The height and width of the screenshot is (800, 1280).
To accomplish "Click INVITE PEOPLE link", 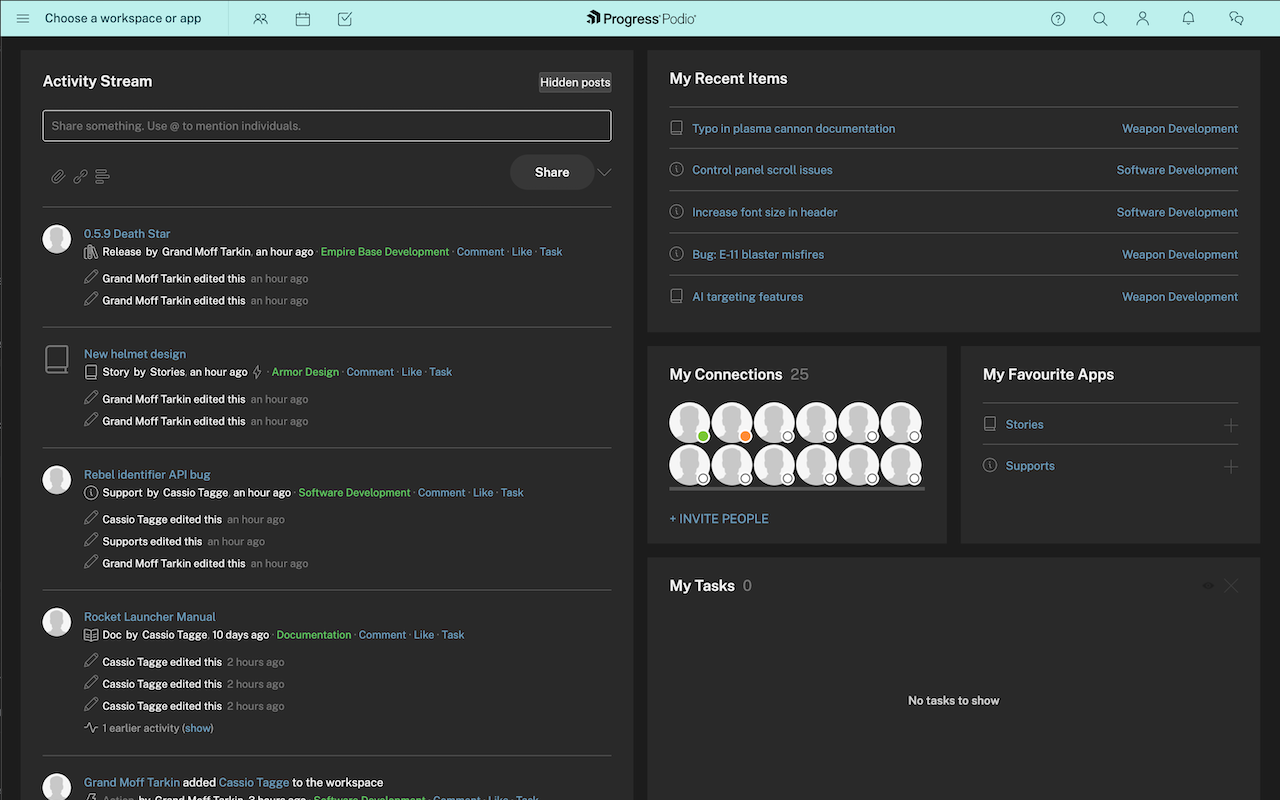I will pos(719,519).
